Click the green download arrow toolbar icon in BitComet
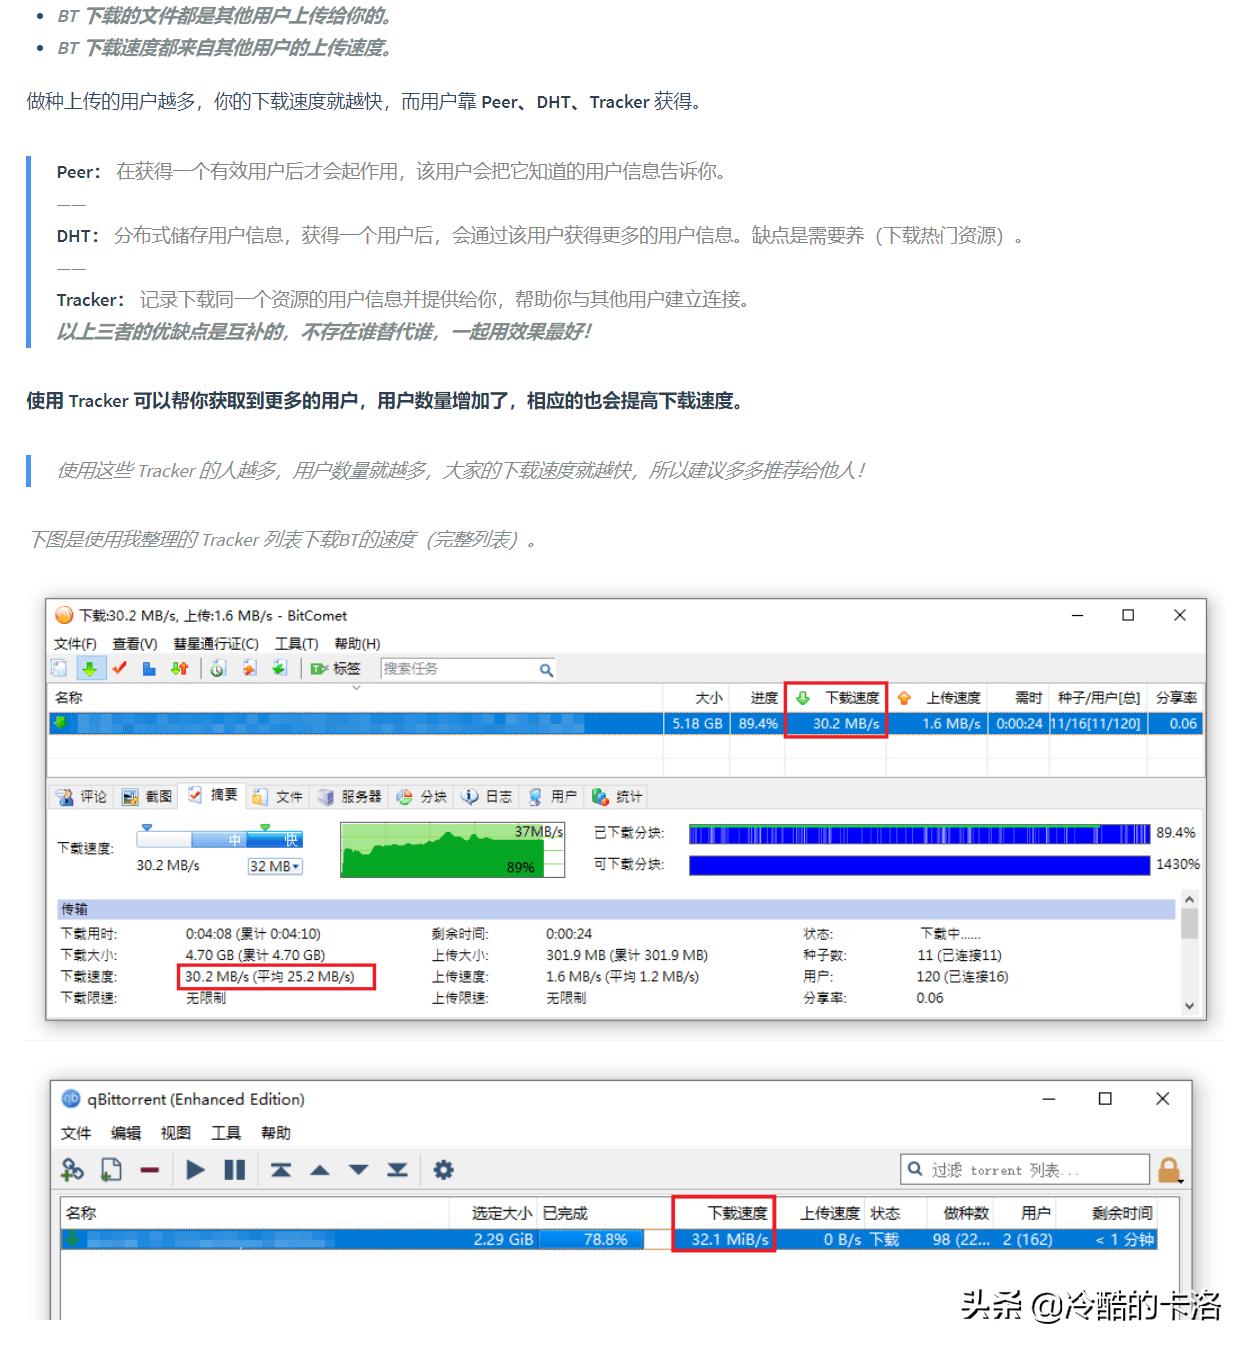The height and width of the screenshot is (1349, 1249). tap(89, 669)
